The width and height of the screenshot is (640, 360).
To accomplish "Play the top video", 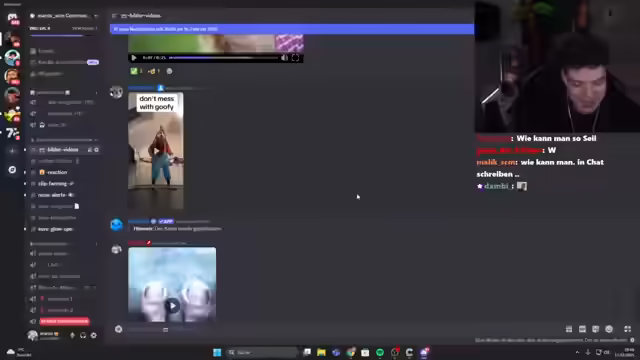I will tap(134, 58).
